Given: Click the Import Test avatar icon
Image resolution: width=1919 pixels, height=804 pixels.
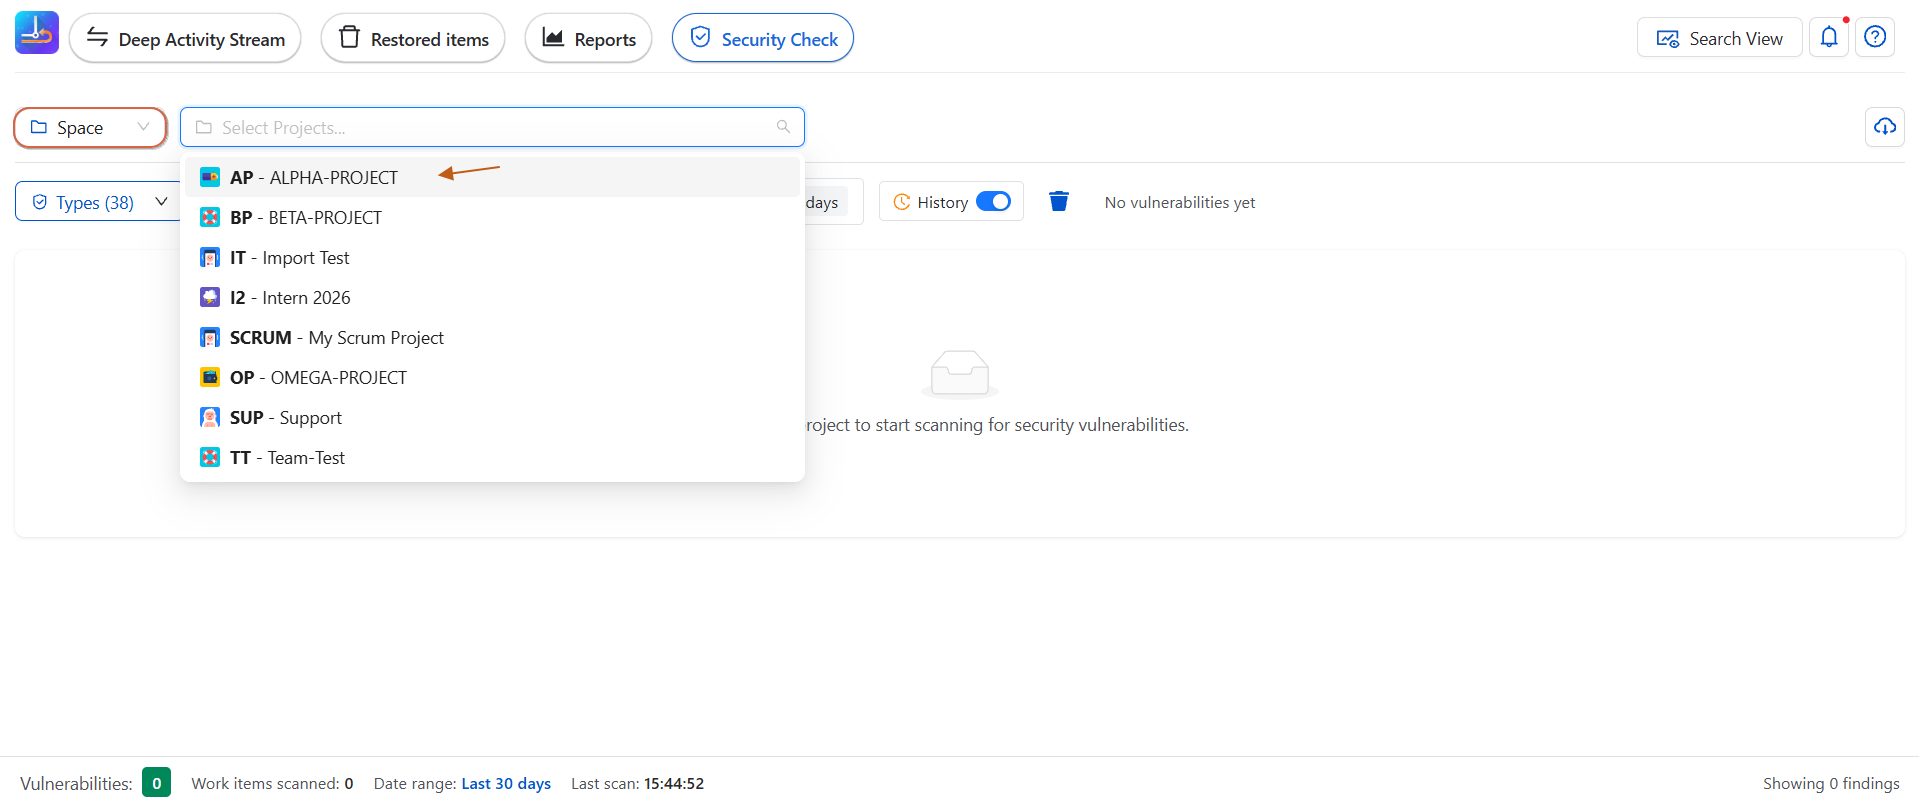Looking at the screenshot, I should pos(210,257).
